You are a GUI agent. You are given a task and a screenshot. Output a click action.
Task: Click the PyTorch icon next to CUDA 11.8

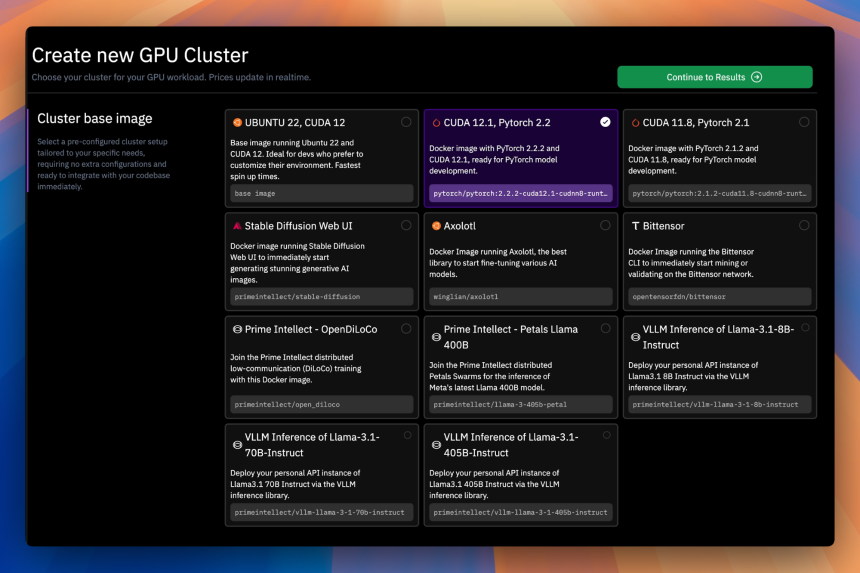coord(635,123)
